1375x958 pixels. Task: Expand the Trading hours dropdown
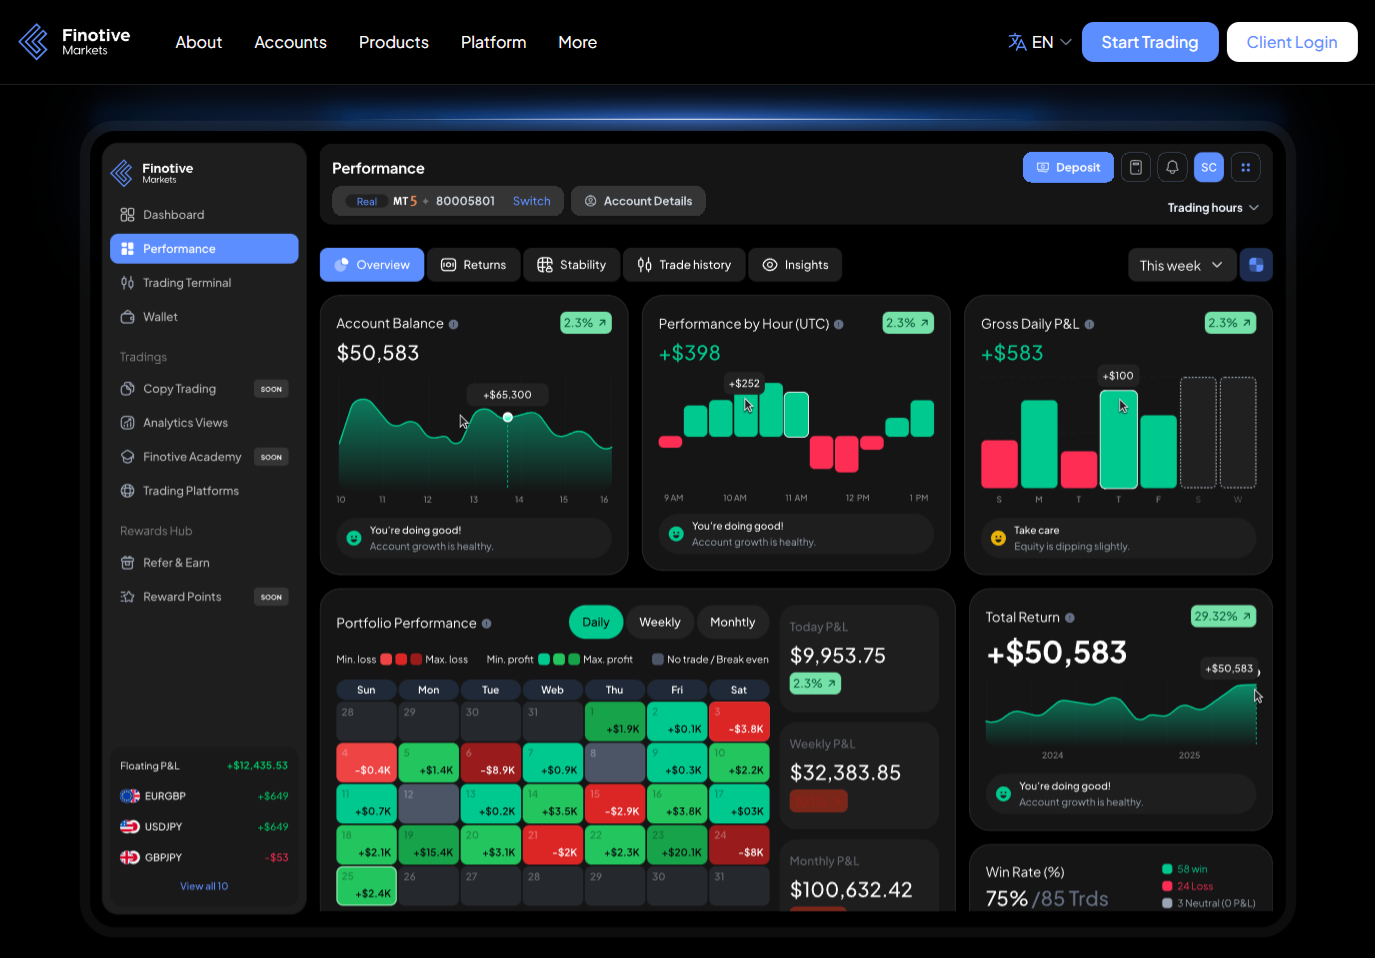tap(1213, 208)
